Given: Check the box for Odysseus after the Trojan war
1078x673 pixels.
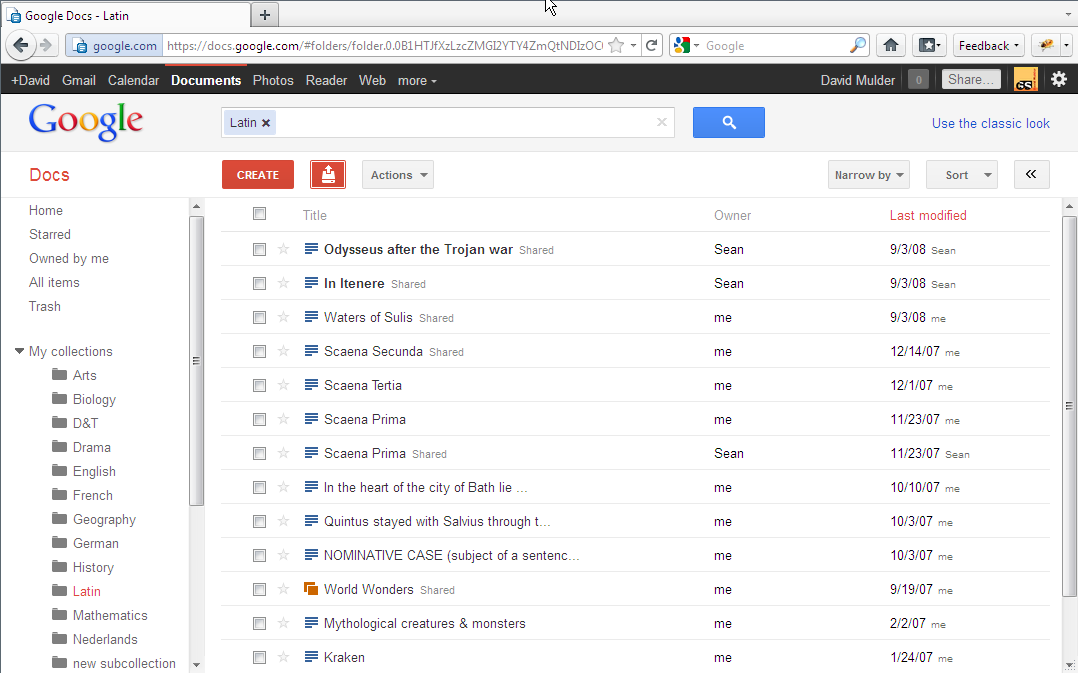Looking at the screenshot, I should 259,250.
